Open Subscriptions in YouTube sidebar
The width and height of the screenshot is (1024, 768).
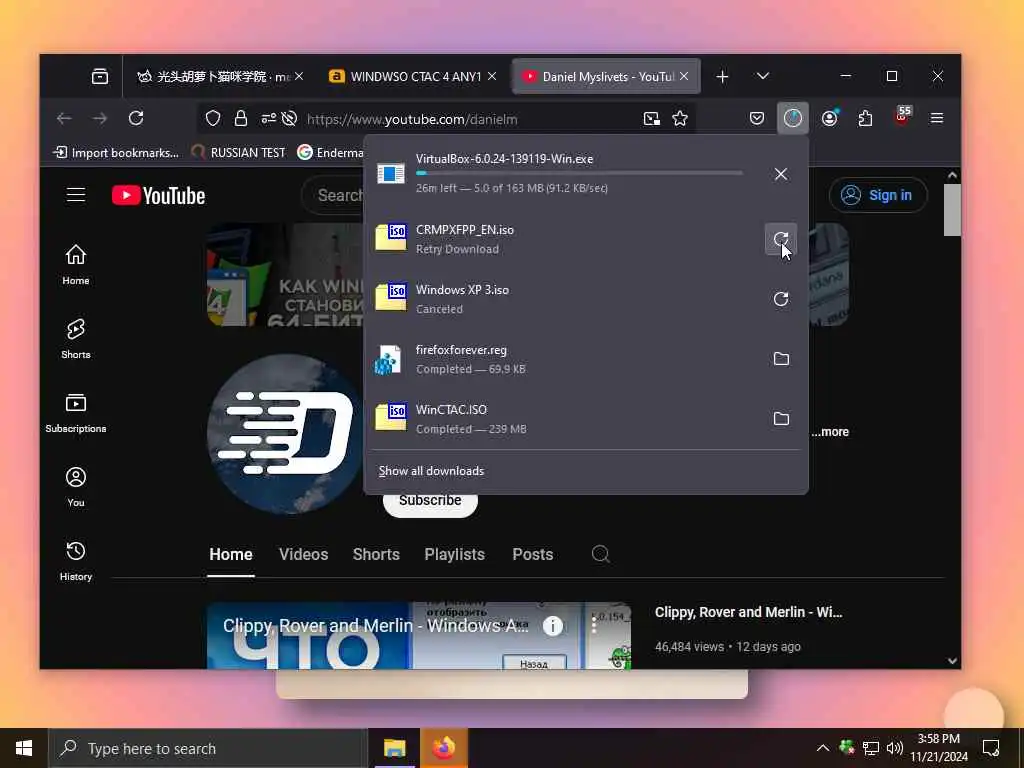(76, 413)
